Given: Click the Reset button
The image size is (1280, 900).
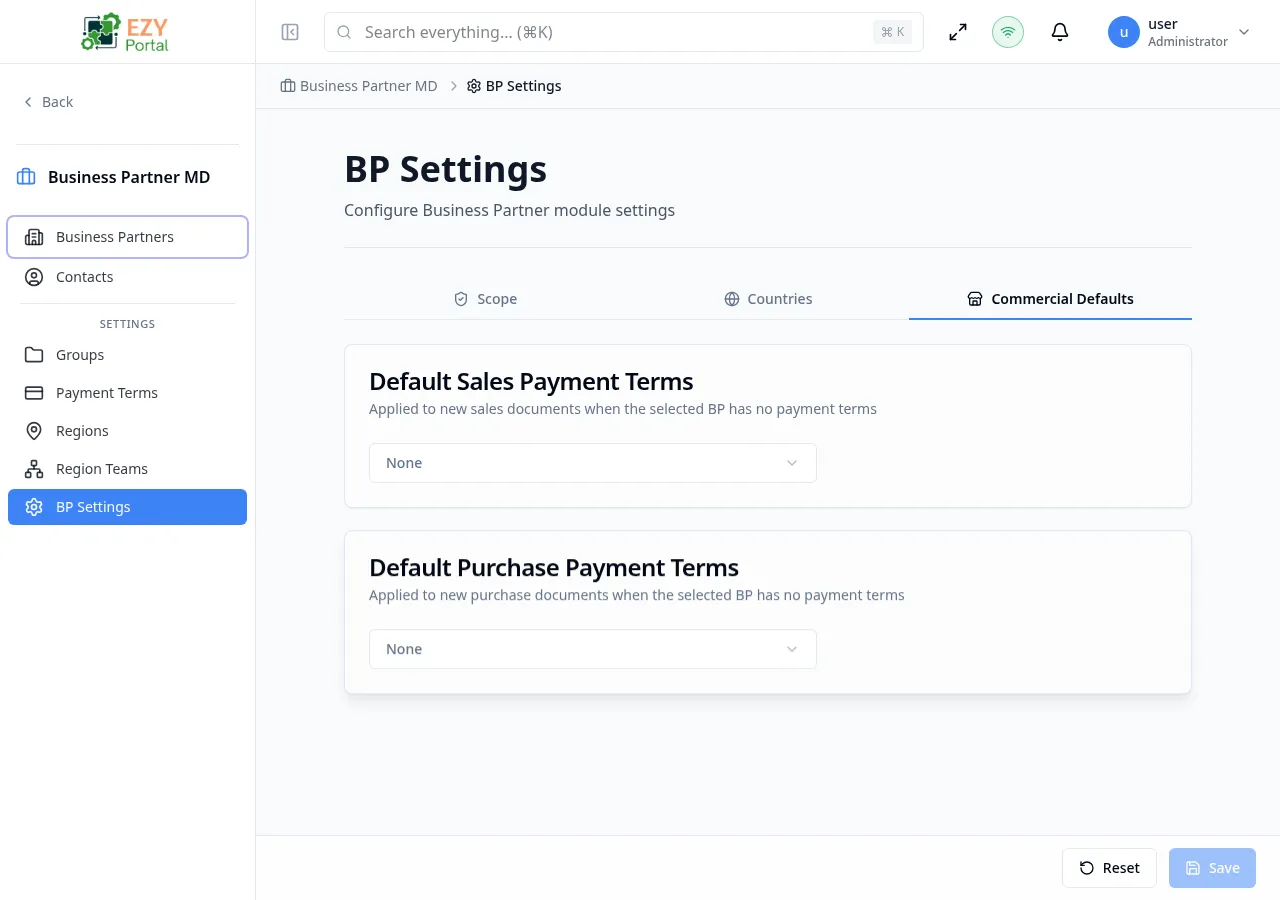Looking at the screenshot, I should 1109,867.
